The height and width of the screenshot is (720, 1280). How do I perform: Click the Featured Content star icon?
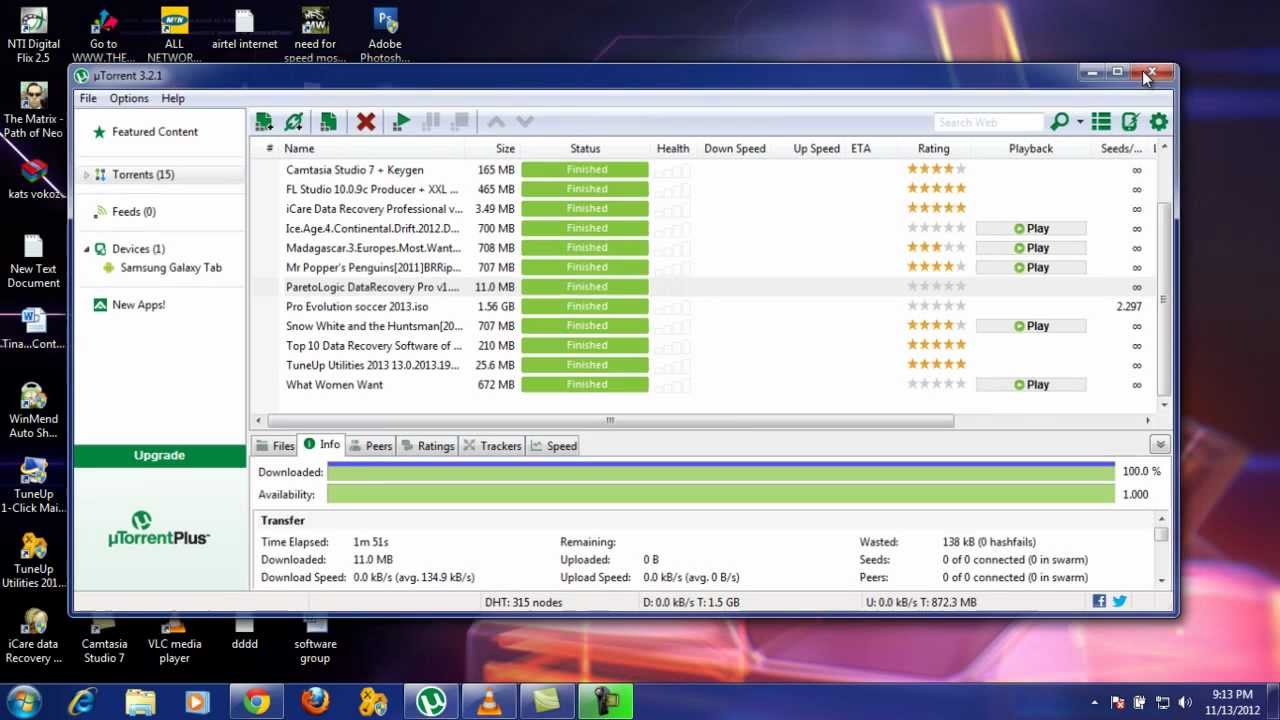click(x=99, y=132)
